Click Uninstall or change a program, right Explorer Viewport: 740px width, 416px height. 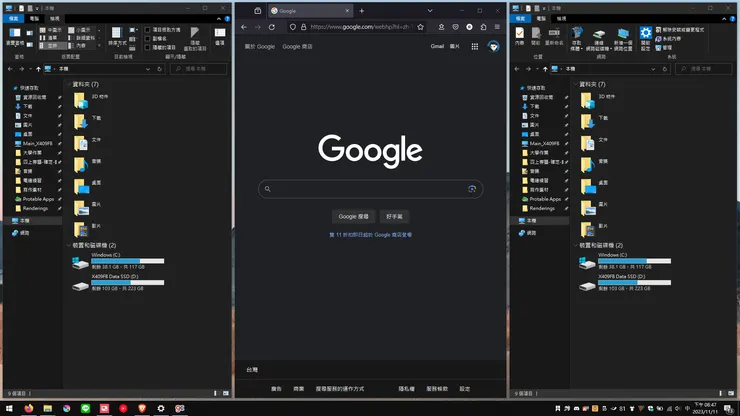pyautogui.click(x=680, y=30)
